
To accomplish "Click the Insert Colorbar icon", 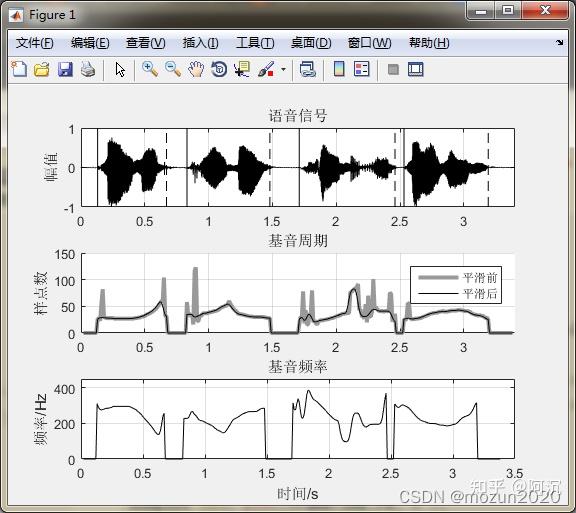I will coord(339,69).
